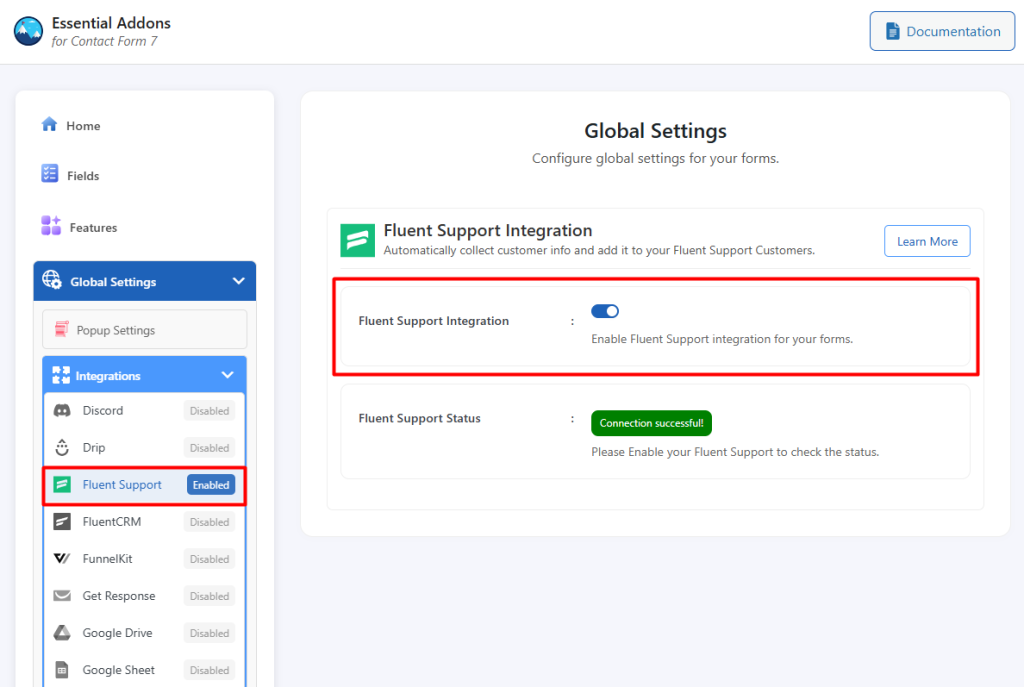Screen dimensions: 1024x687
Task: Click the Home house icon
Action: [49, 124]
